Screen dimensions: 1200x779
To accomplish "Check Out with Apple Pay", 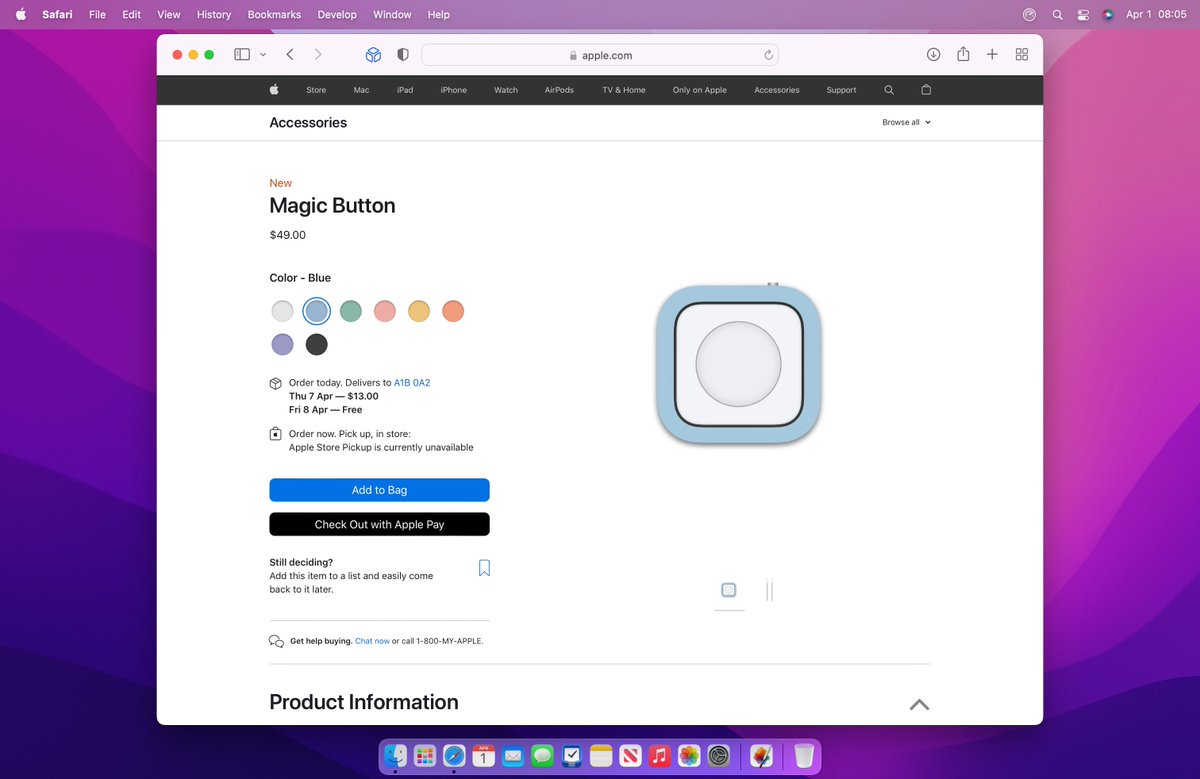I will coord(379,524).
